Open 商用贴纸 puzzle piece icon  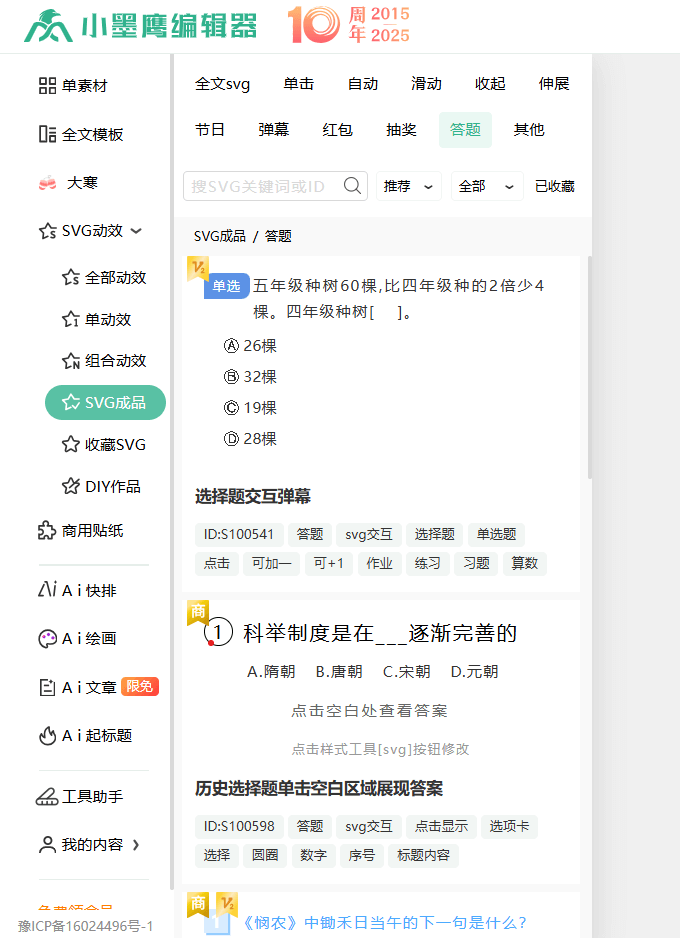point(47,531)
